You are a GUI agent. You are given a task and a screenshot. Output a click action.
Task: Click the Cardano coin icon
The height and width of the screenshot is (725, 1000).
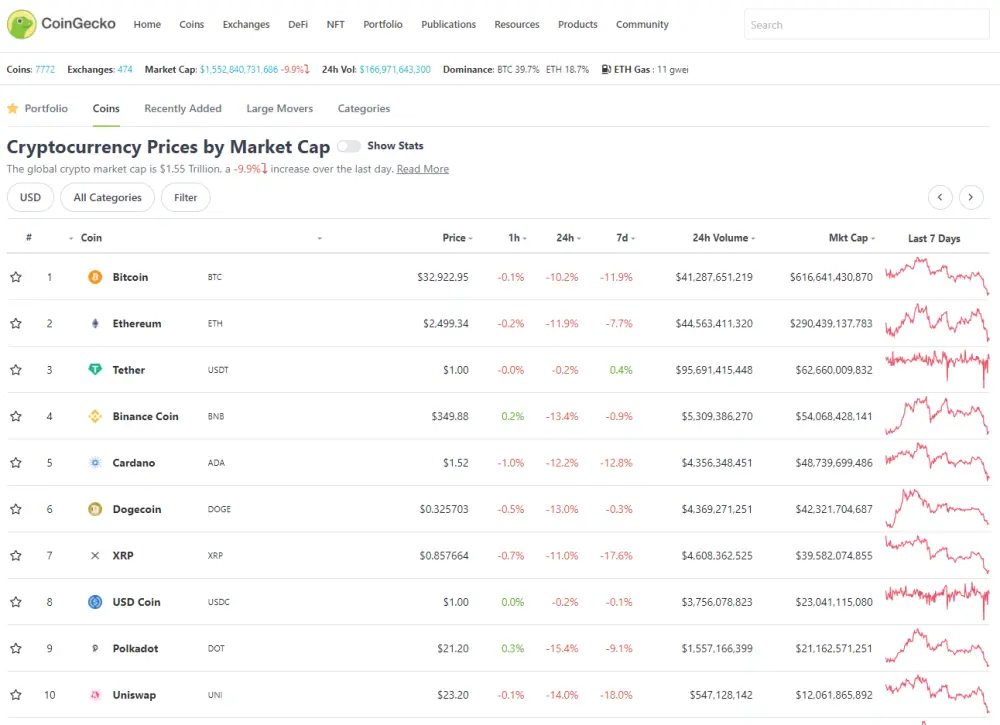[x=95, y=463]
